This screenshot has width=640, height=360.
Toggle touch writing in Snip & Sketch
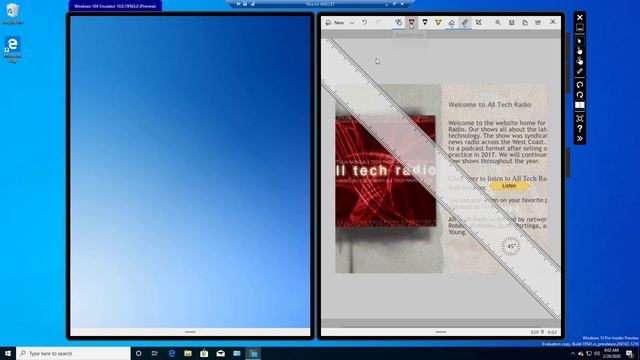coord(398,22)
